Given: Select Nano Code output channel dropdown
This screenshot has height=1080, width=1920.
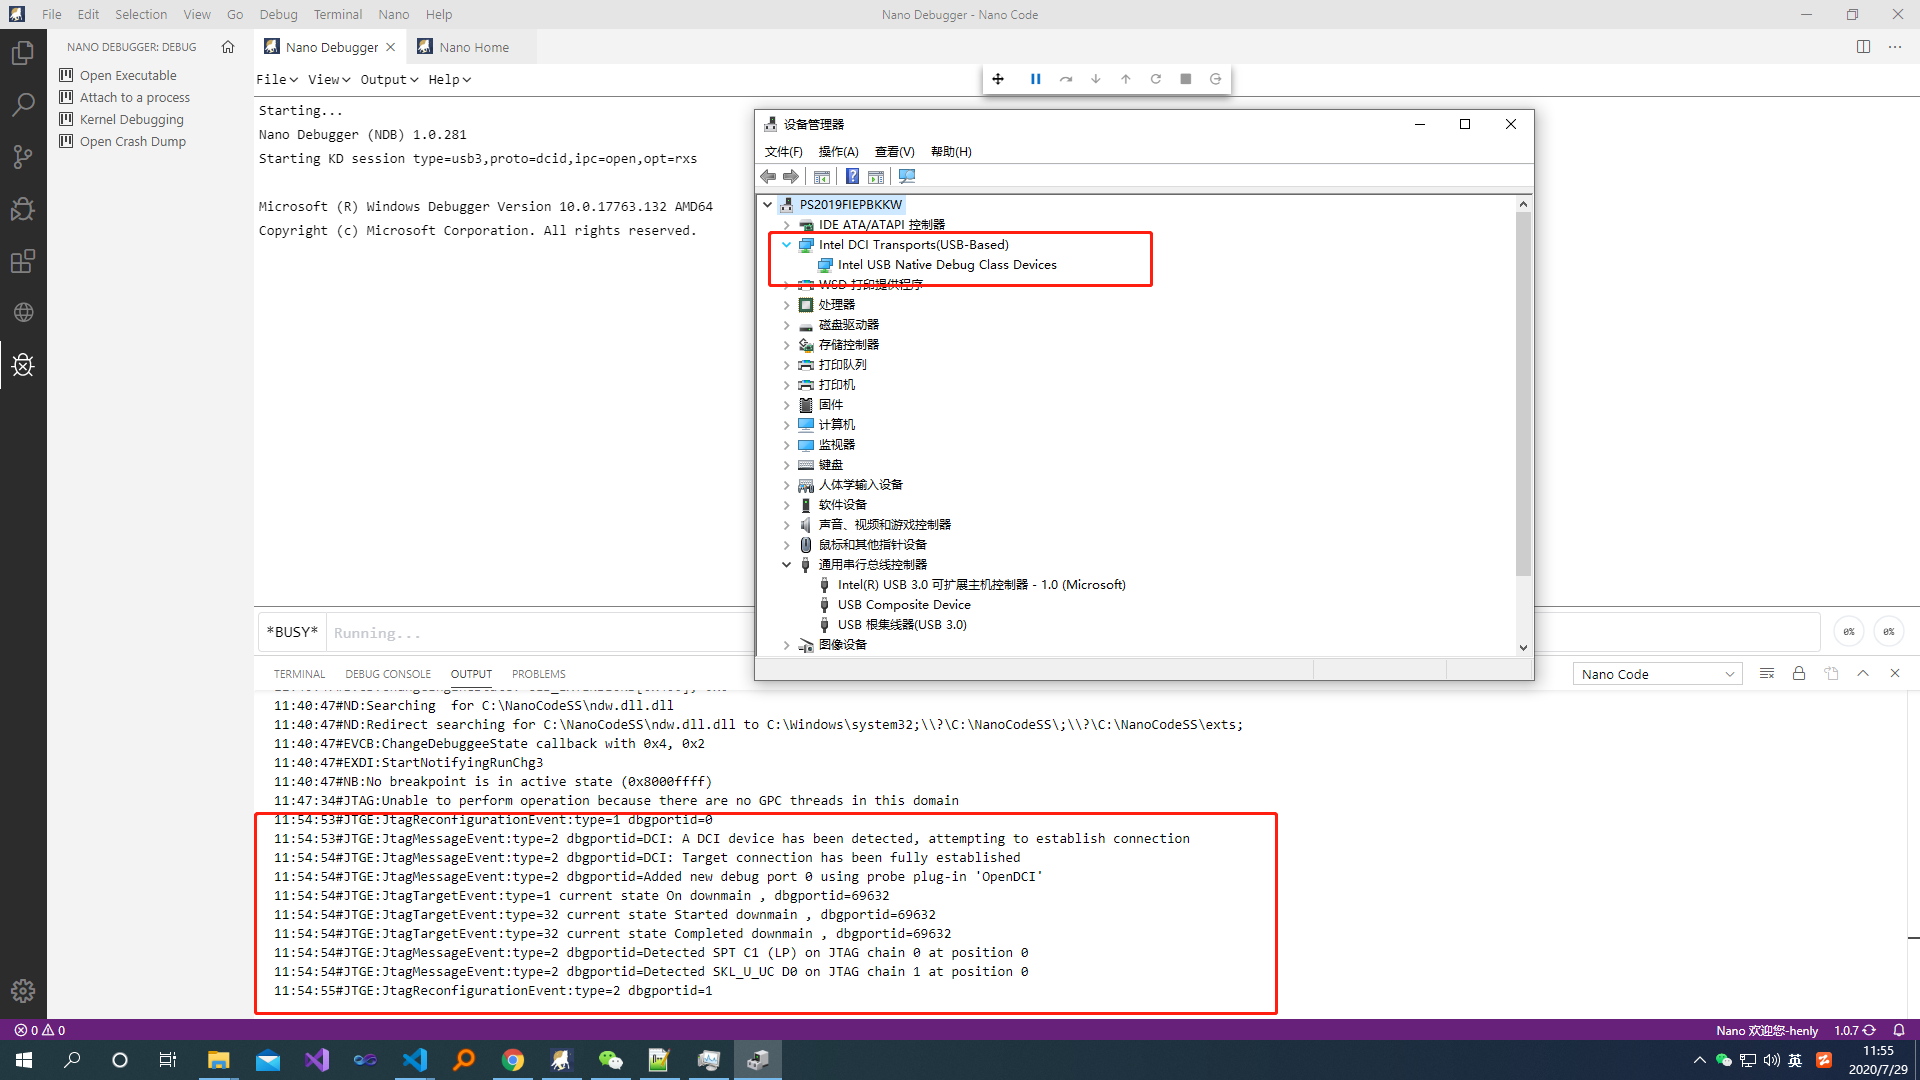Looking at the screenshot, I should click(x=1658, y=674).
